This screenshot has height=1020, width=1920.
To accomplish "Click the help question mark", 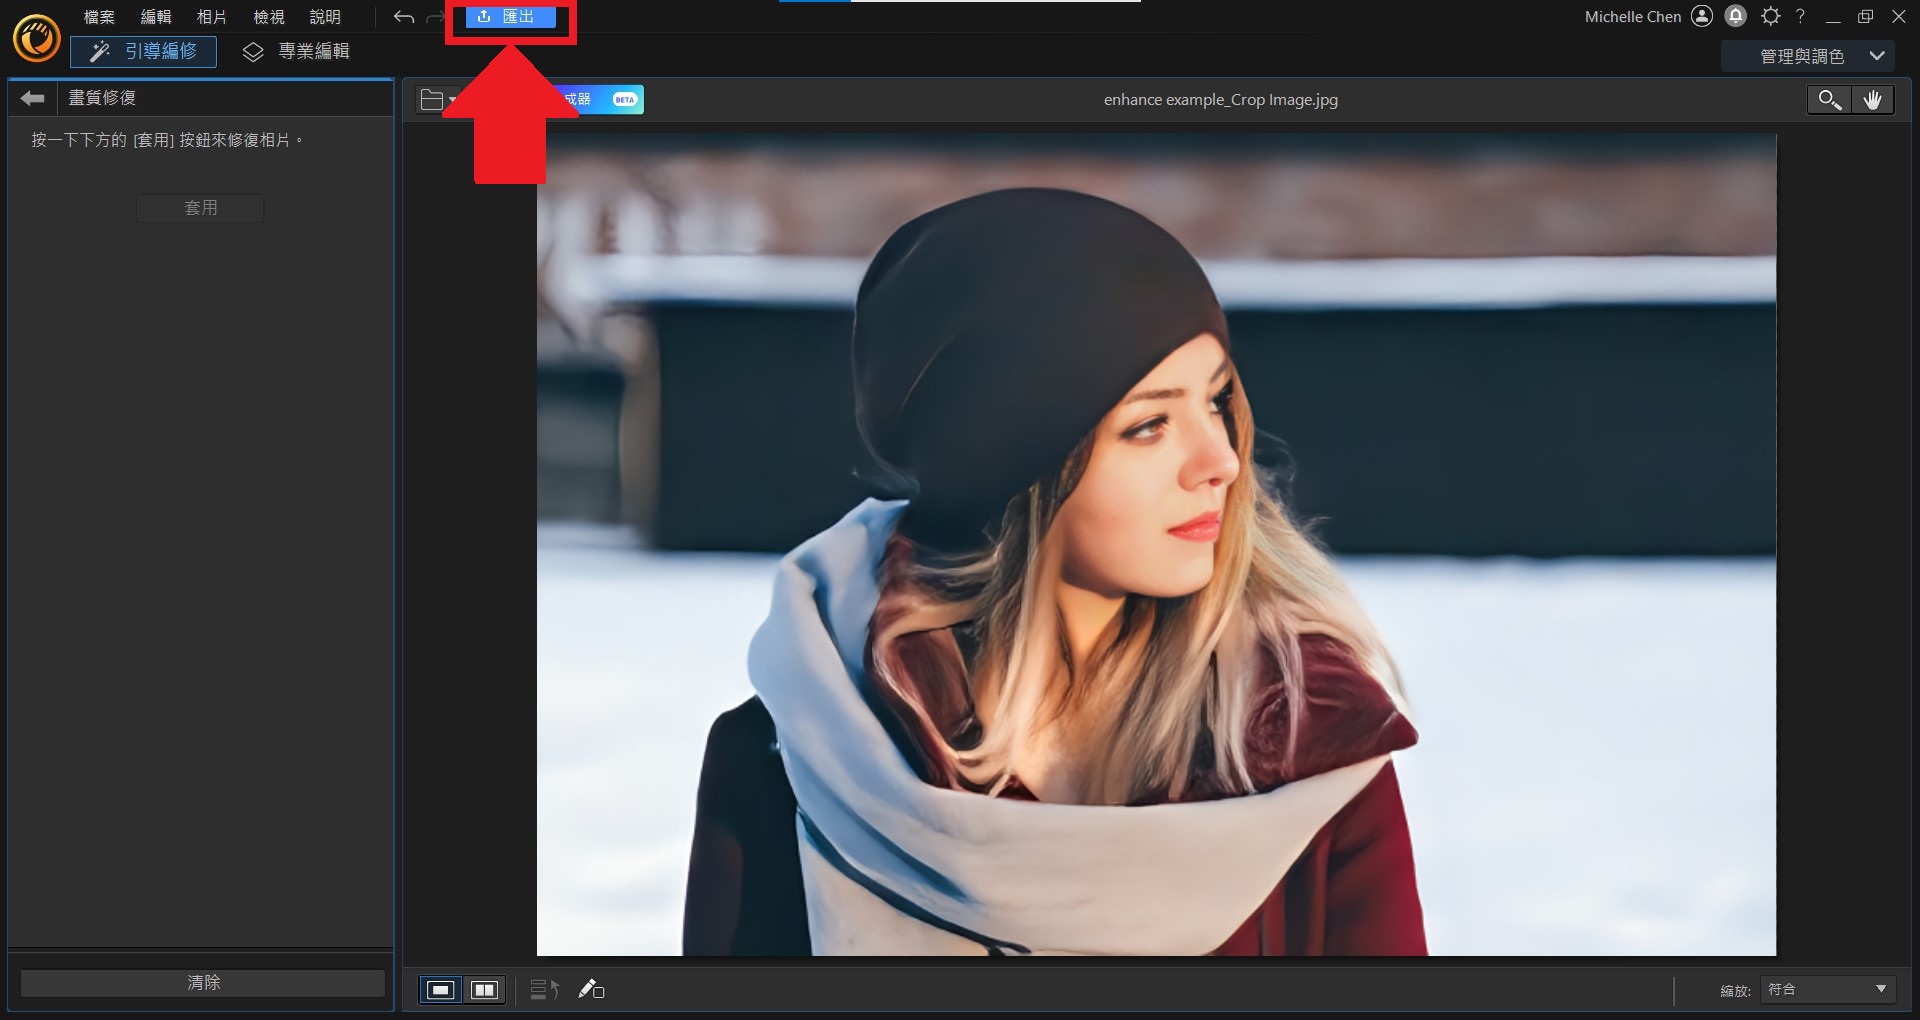I will click(x=1800, y=16).
